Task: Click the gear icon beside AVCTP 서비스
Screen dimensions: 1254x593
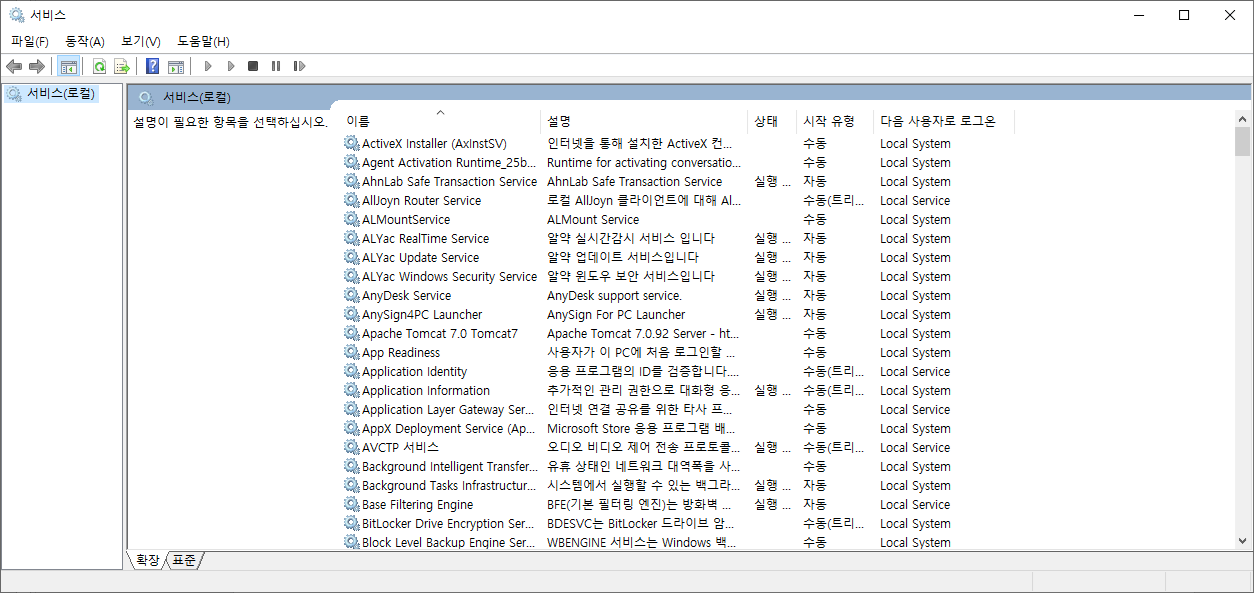Action: click(x=351, y=447)
